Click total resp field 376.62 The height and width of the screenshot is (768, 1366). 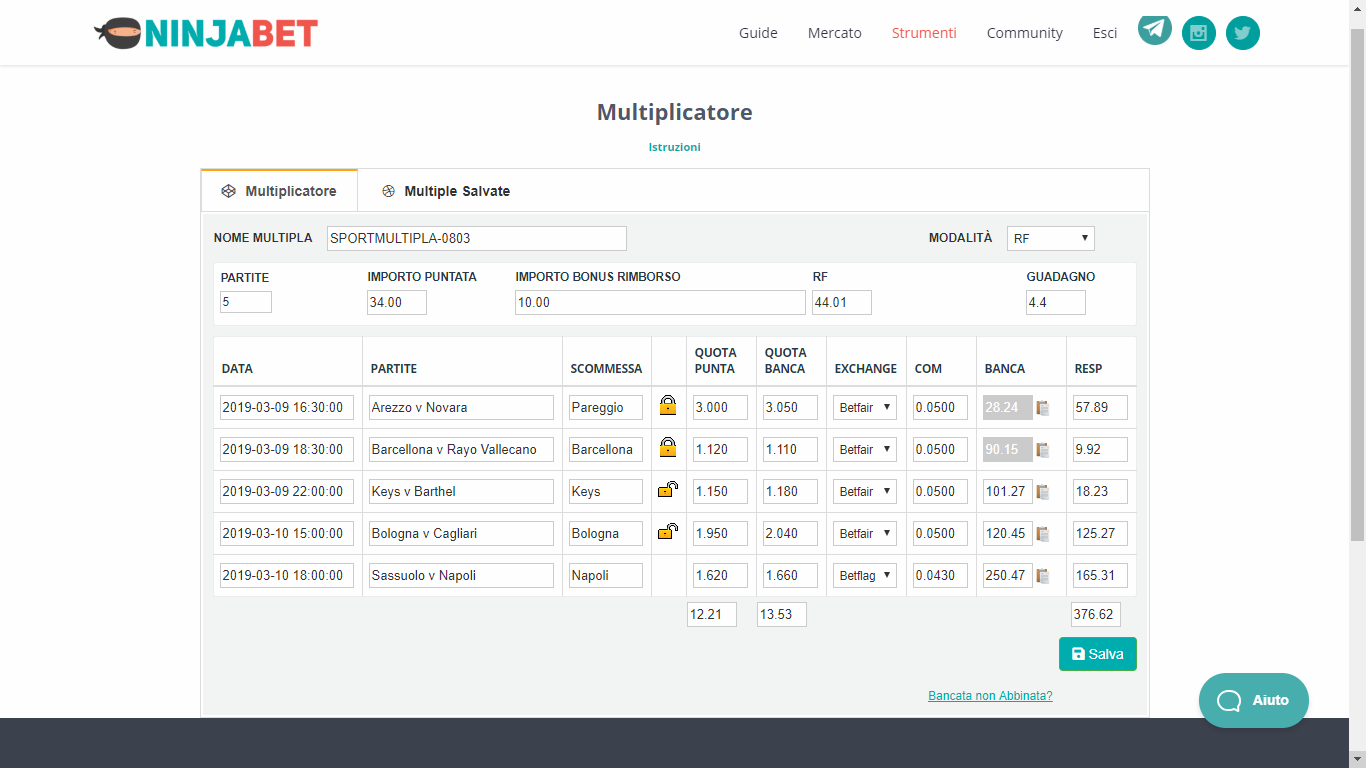1096,614
